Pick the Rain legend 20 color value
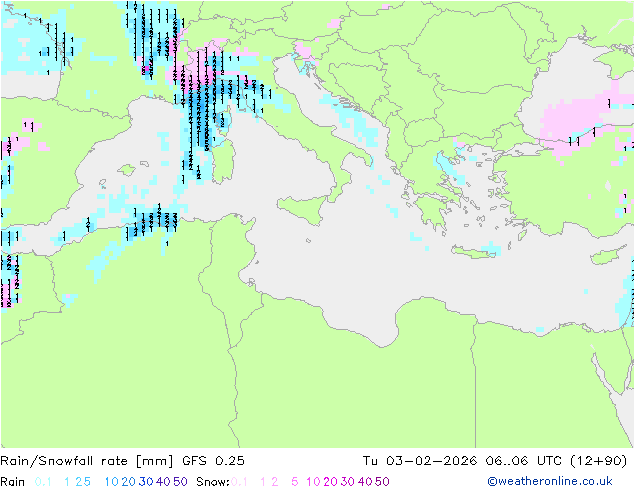Screen dimensions: 634x490 [x=129, y=482]
